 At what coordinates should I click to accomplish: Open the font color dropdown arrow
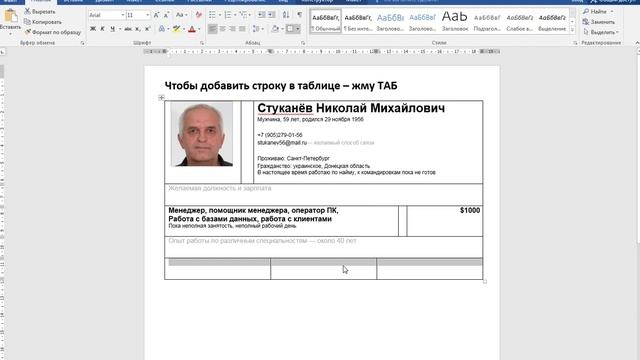pos(199,29)
